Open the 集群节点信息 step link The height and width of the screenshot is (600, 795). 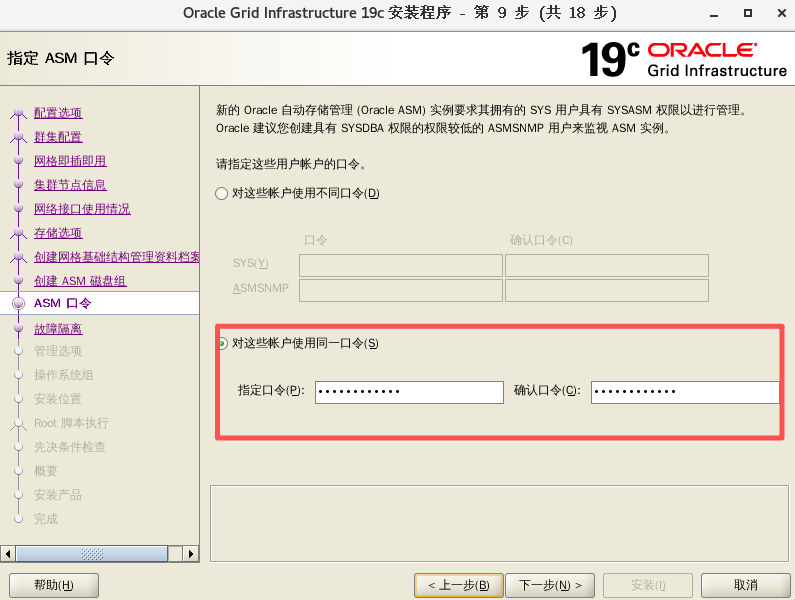[70, 185]
